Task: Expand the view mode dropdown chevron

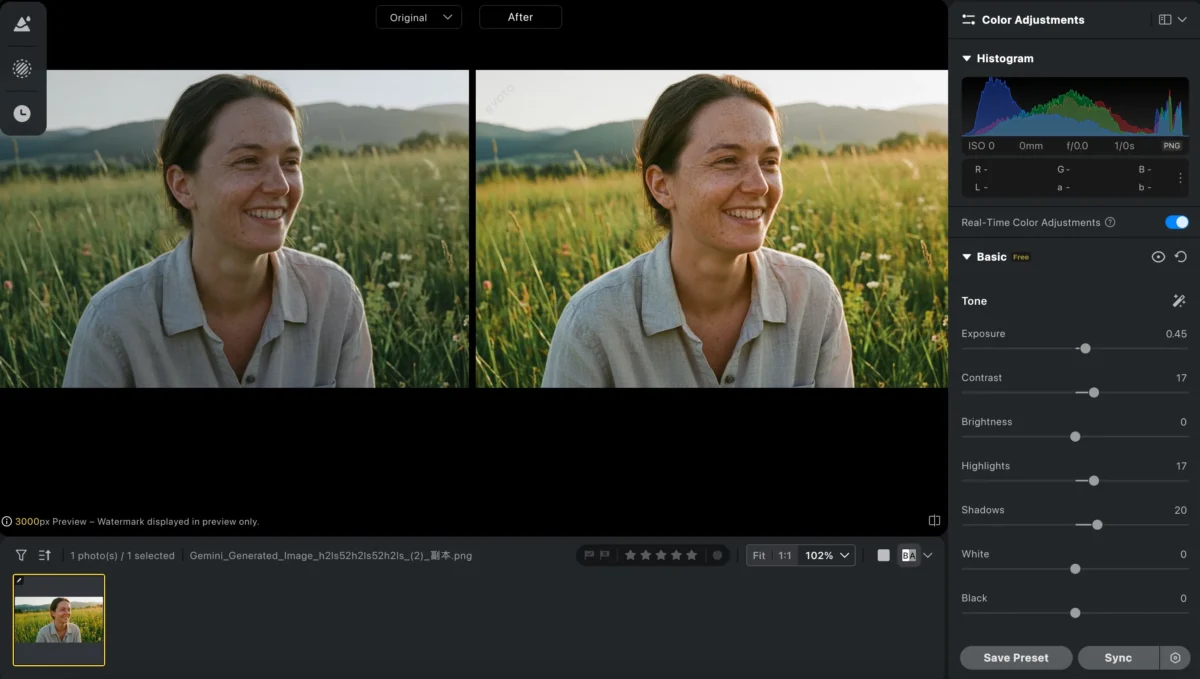Action: pos(928,555)
